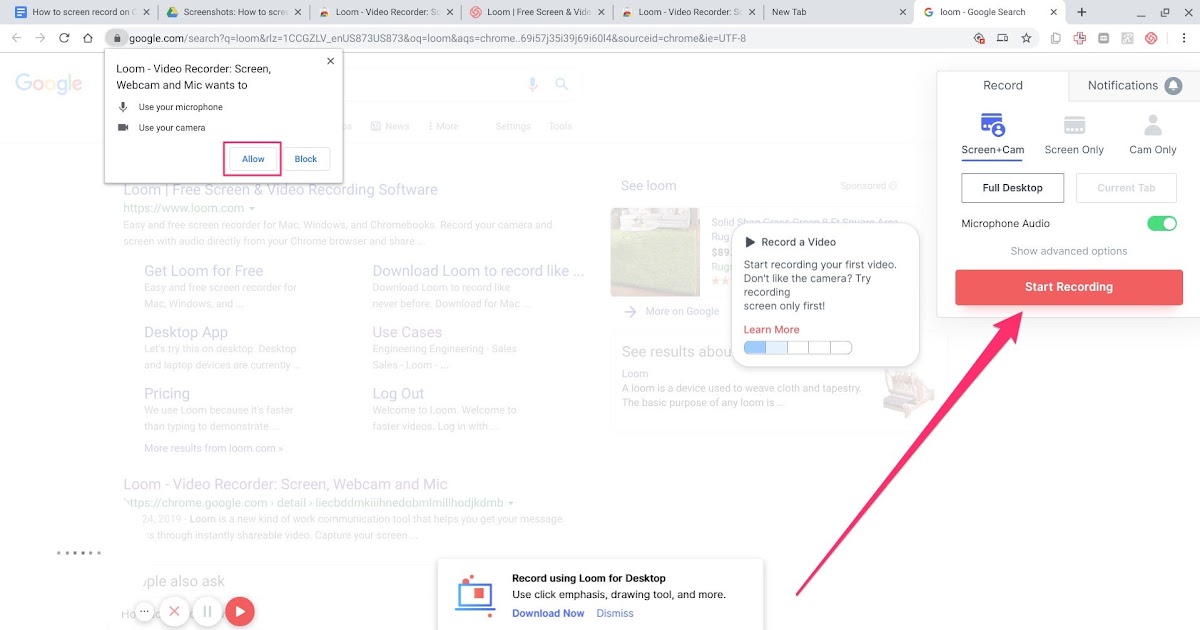The height and width of the screenshot is (630, 1200).
Task: Click the notifications bell icon
Action: (x=1174, y=86)
